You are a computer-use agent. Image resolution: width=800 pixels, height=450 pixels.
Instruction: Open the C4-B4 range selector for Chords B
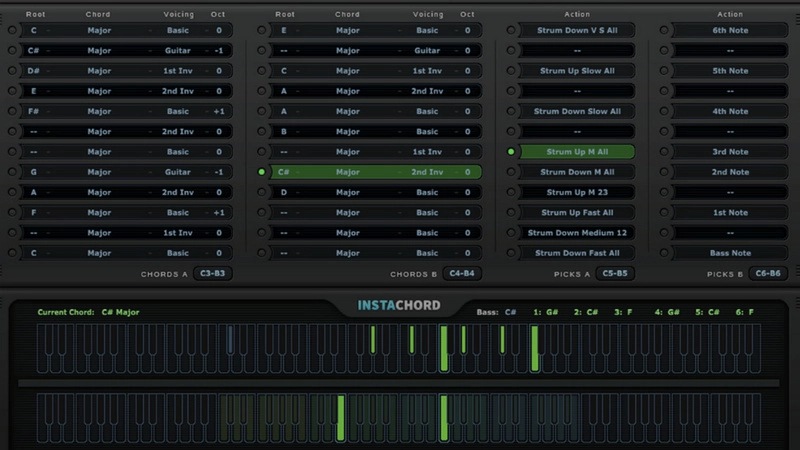coord(462,273)
